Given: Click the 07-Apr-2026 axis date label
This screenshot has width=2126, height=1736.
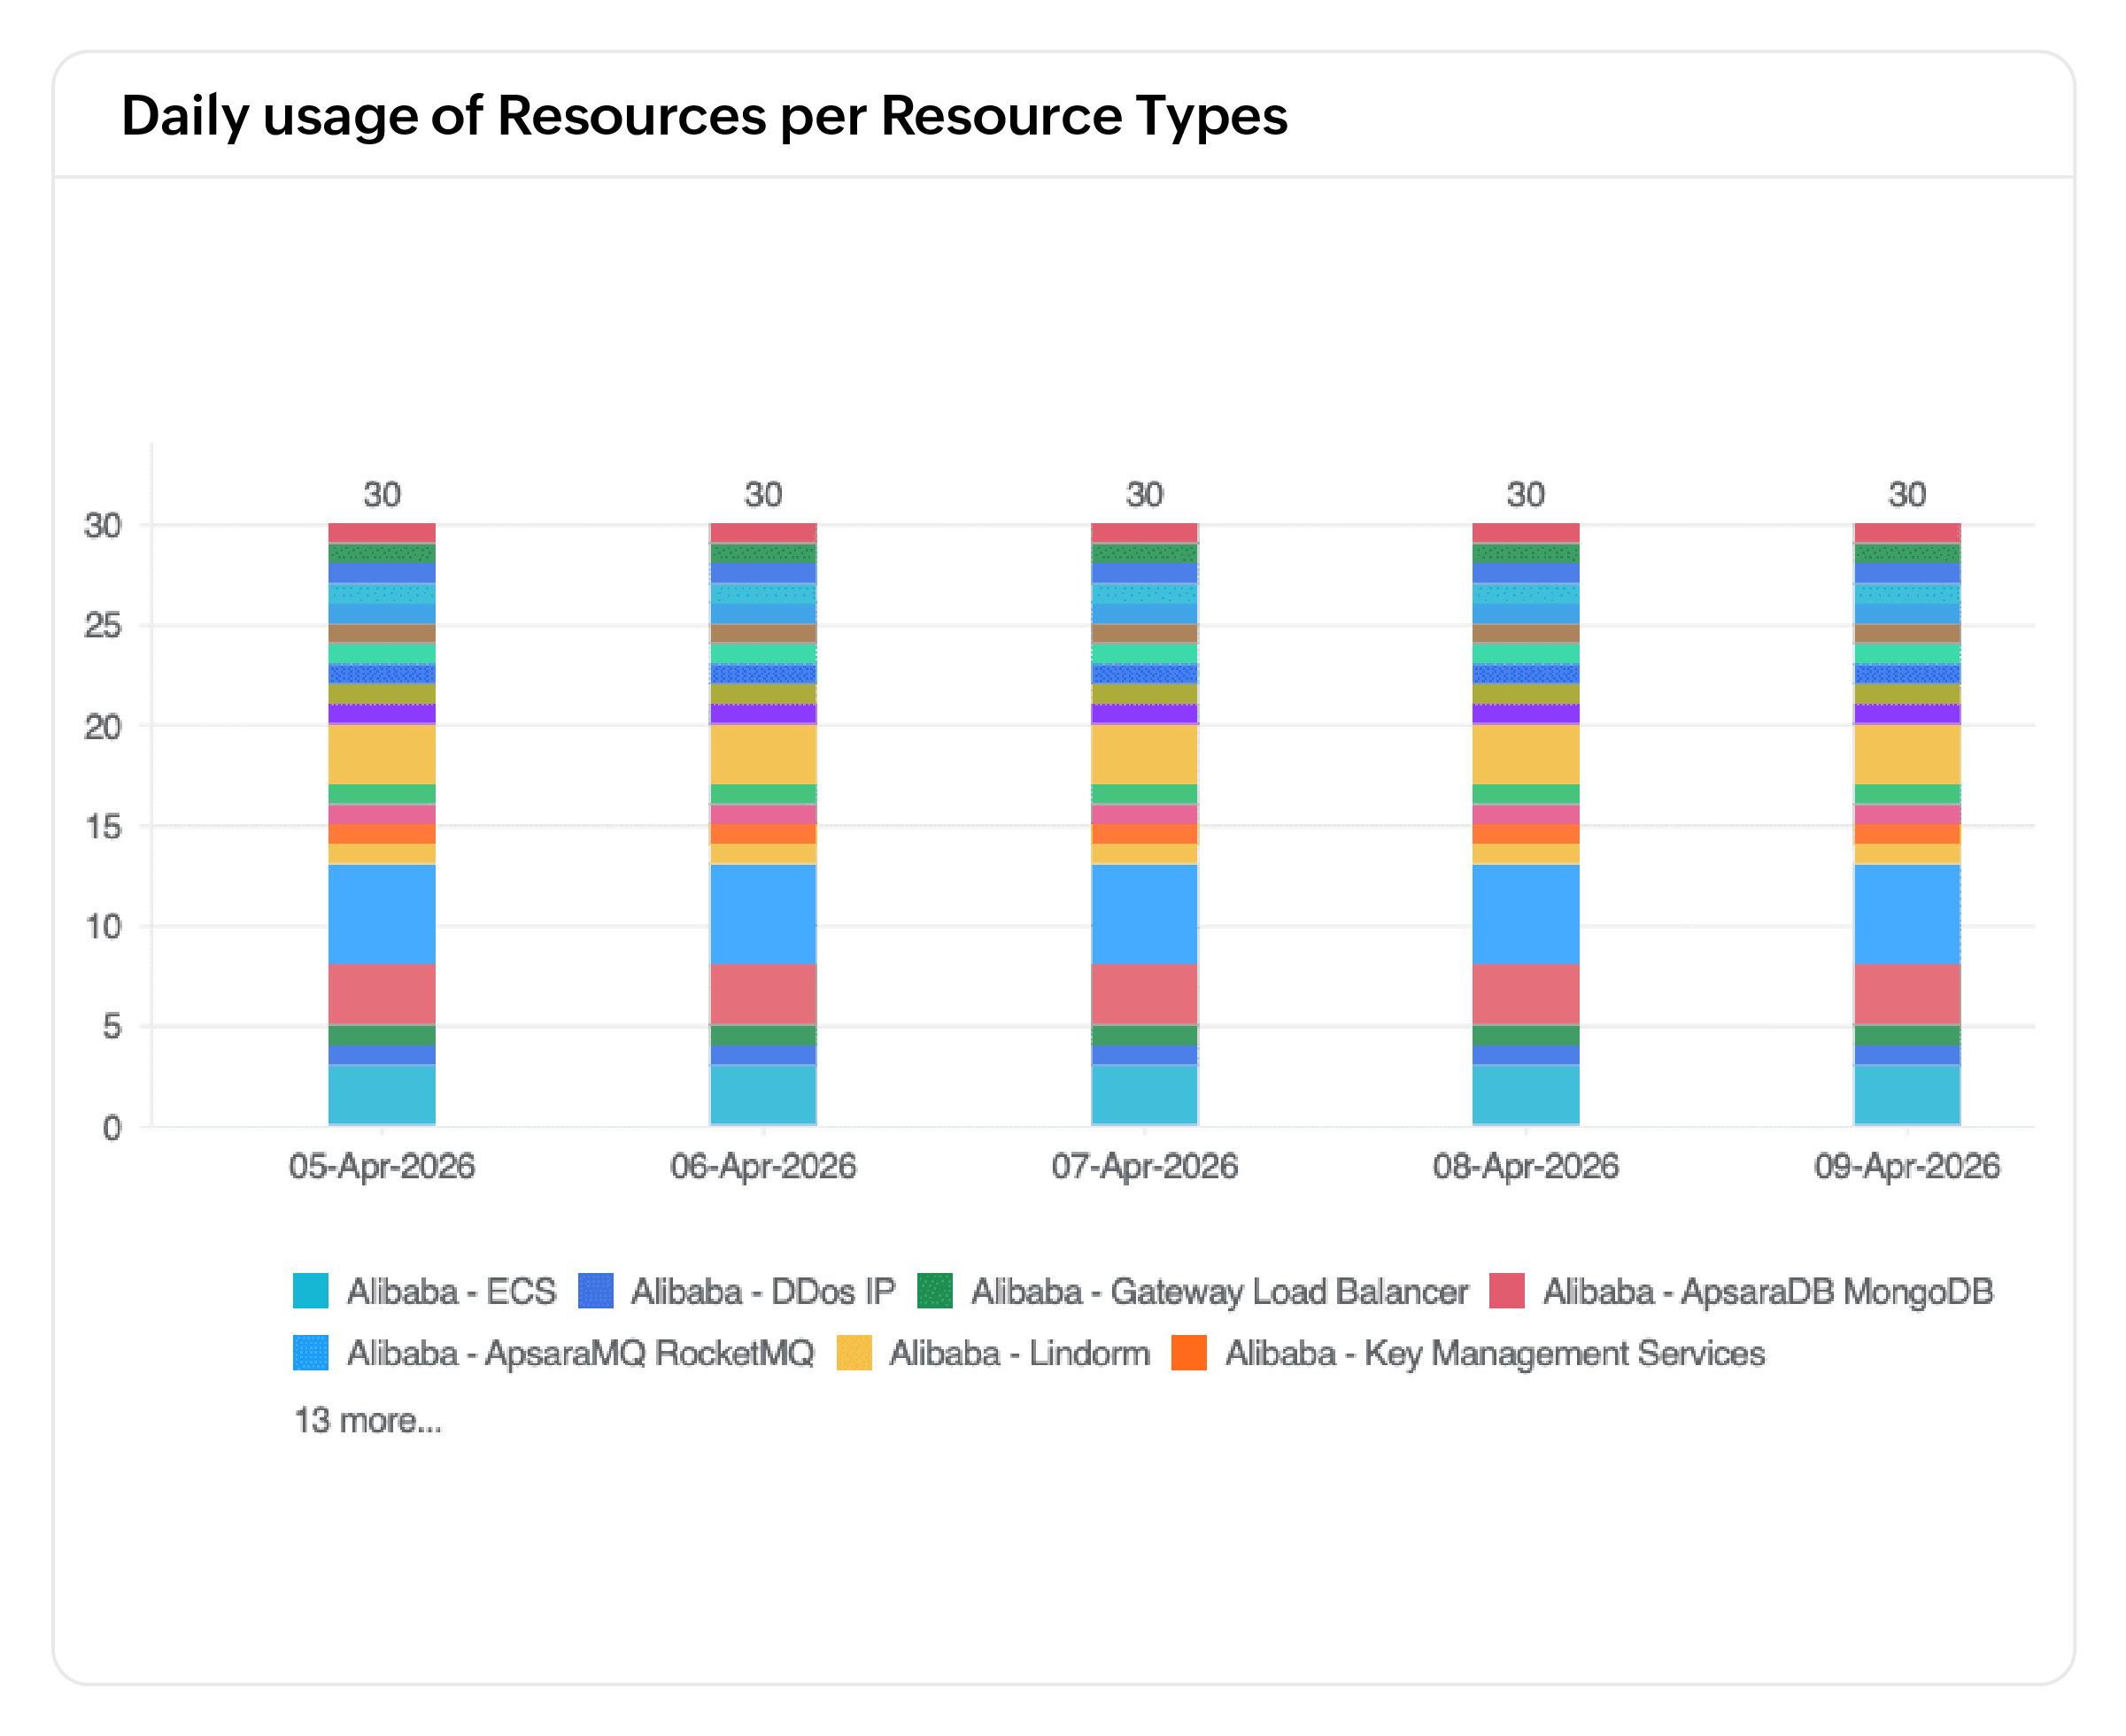Looking at the screenshot, I should click(1145, 1166).
